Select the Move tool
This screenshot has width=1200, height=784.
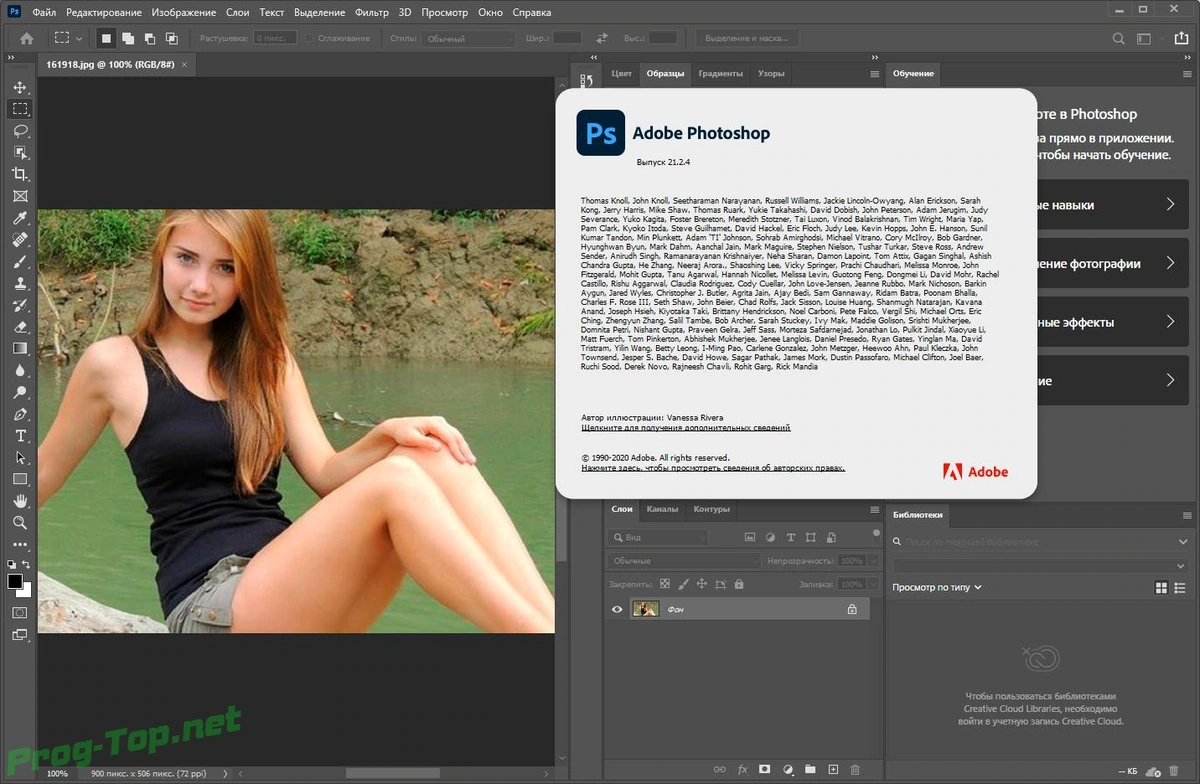point(20,87)
